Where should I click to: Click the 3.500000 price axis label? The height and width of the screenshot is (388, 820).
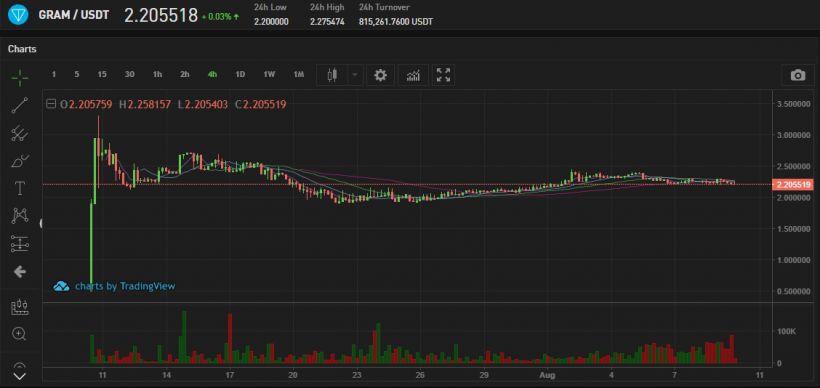(795, 104)
